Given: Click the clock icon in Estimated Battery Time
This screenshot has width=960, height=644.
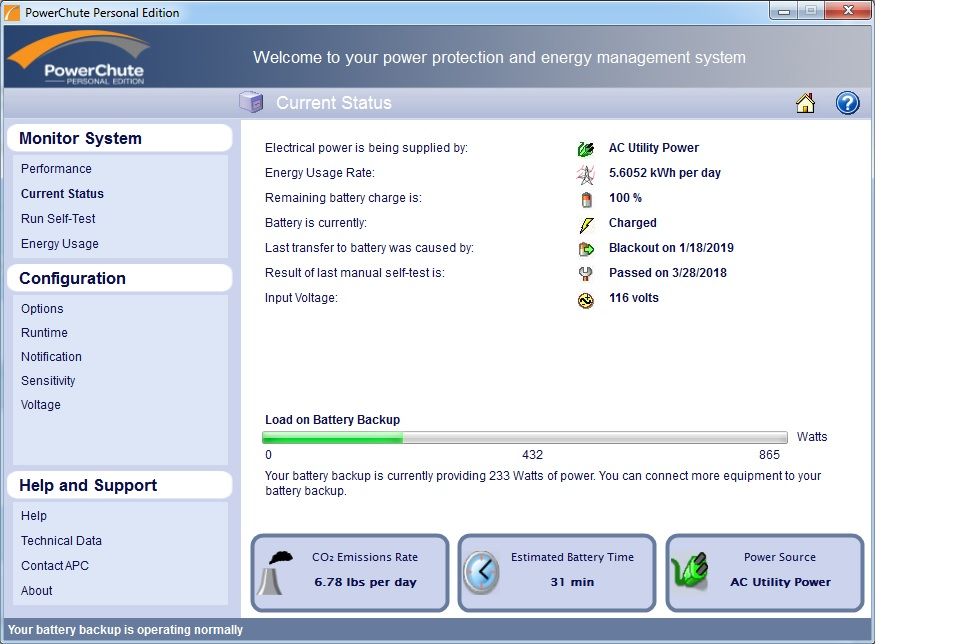Looking at the screenshot, I should [481, 572].
